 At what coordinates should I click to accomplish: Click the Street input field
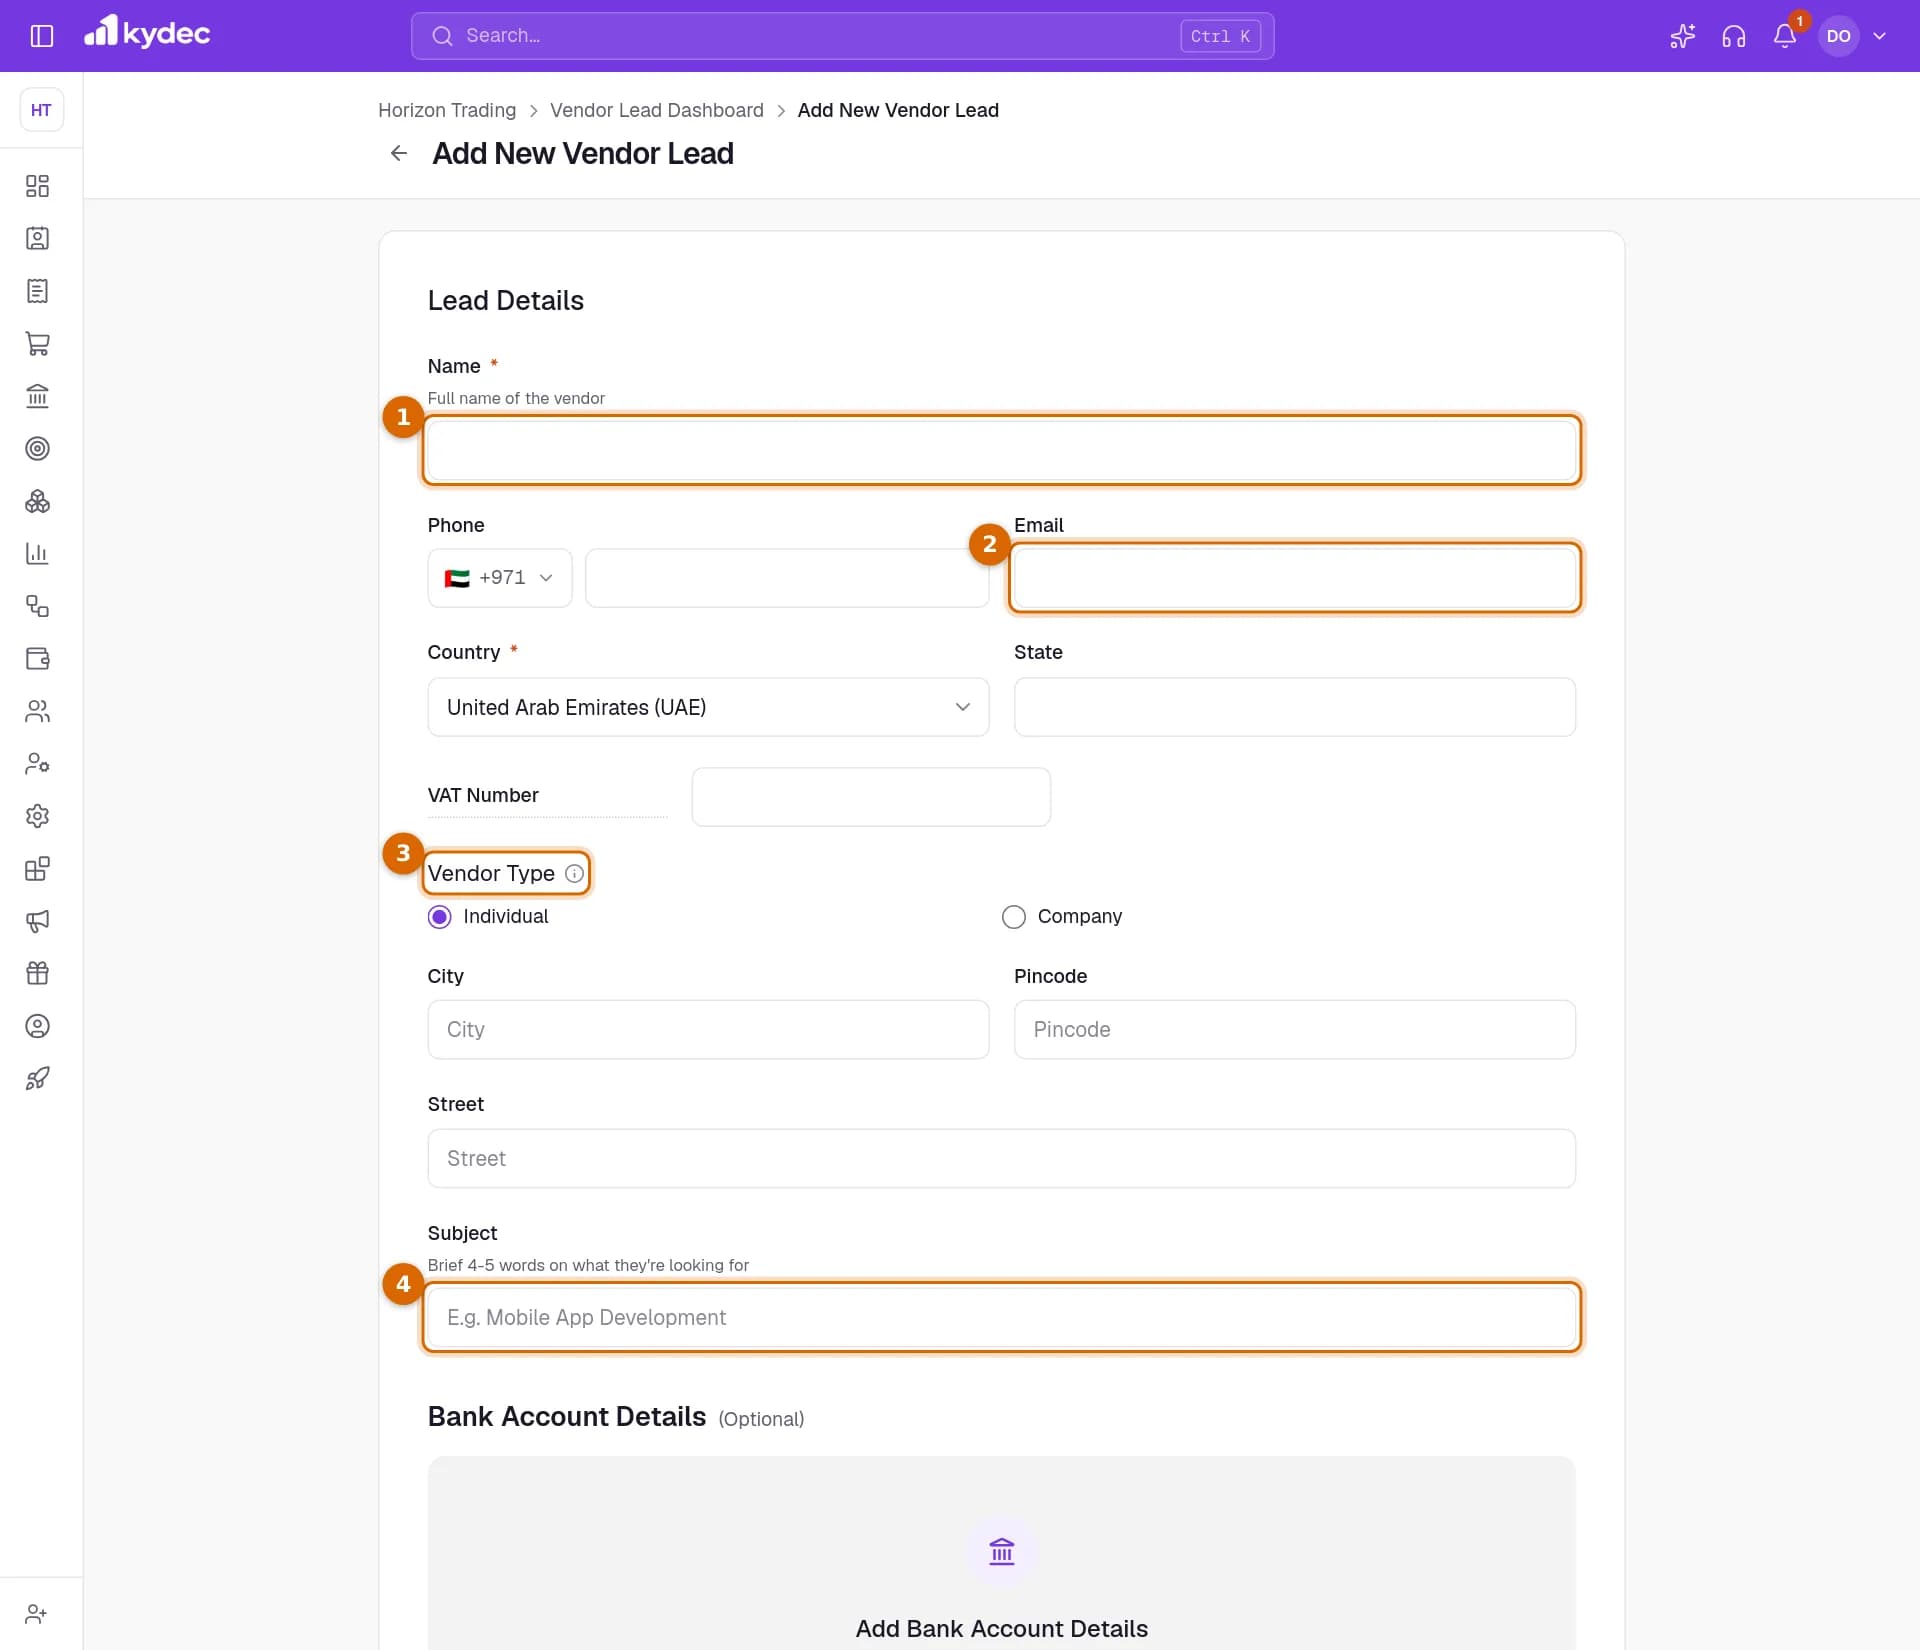pyautogui.click(x=1001, y=1159)
